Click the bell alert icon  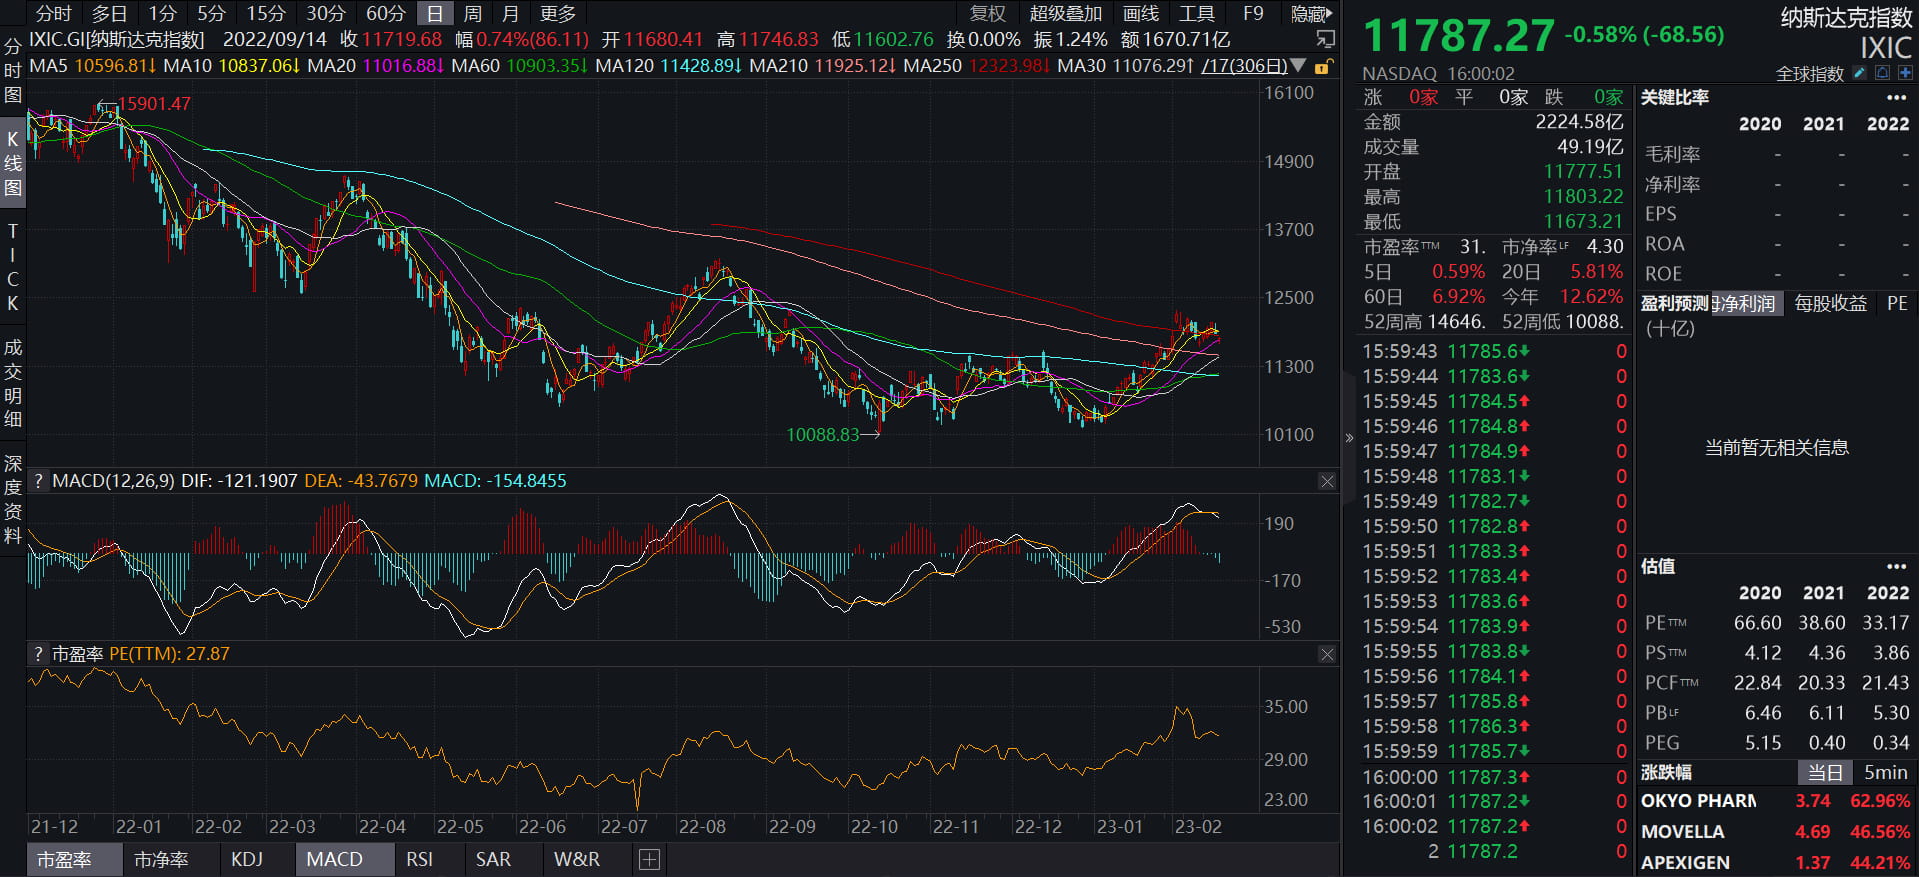tap(1882, 73)
